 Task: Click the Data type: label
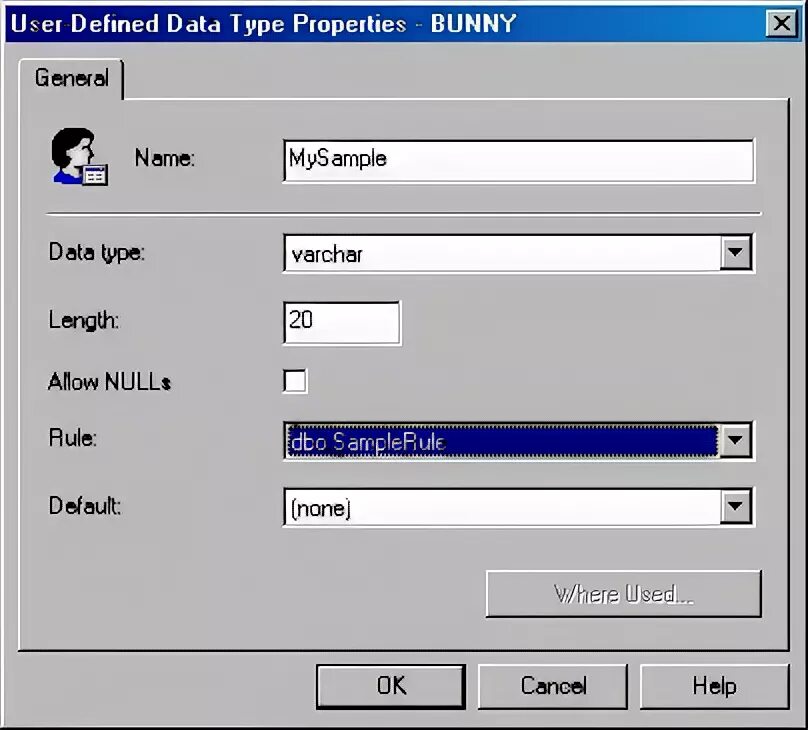pos(97,252)
